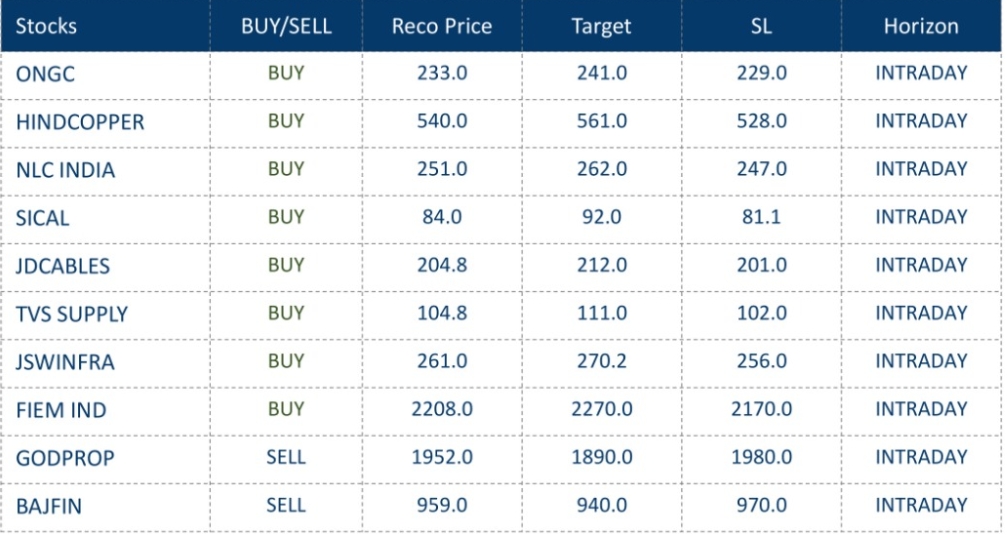The image size is (1007, 535).
Task: Select the FIEM IND stock
Action: tap(61, 410)
